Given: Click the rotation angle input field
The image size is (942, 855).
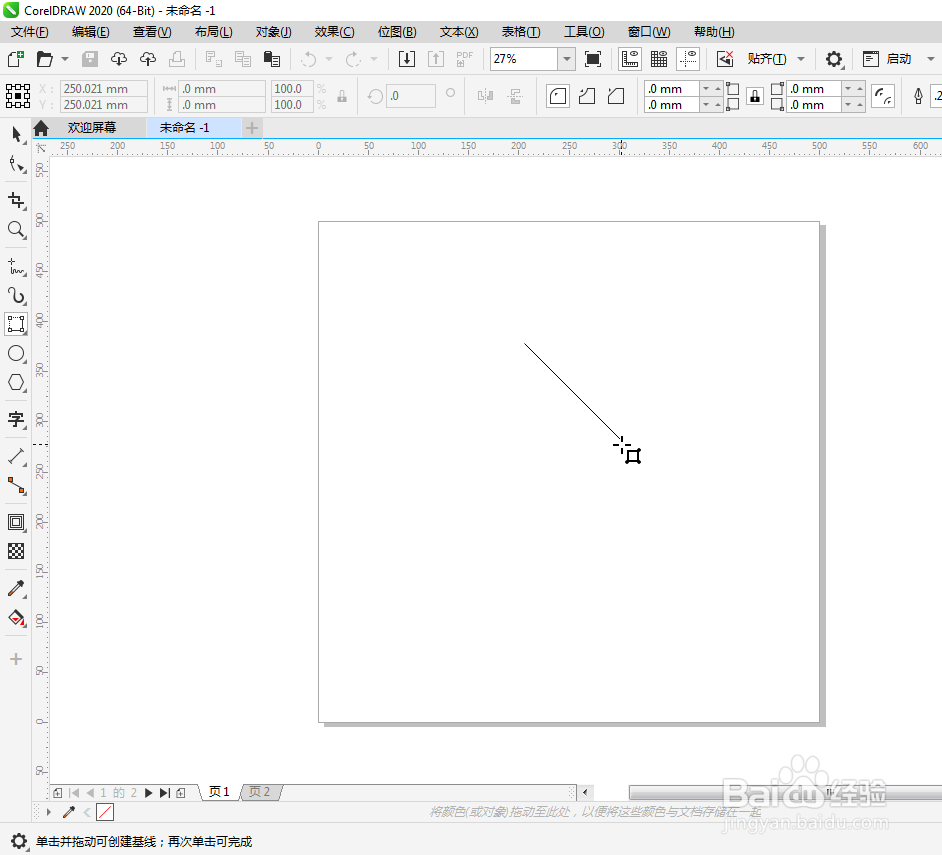Looking at the screenshot, I should point(411,96).
